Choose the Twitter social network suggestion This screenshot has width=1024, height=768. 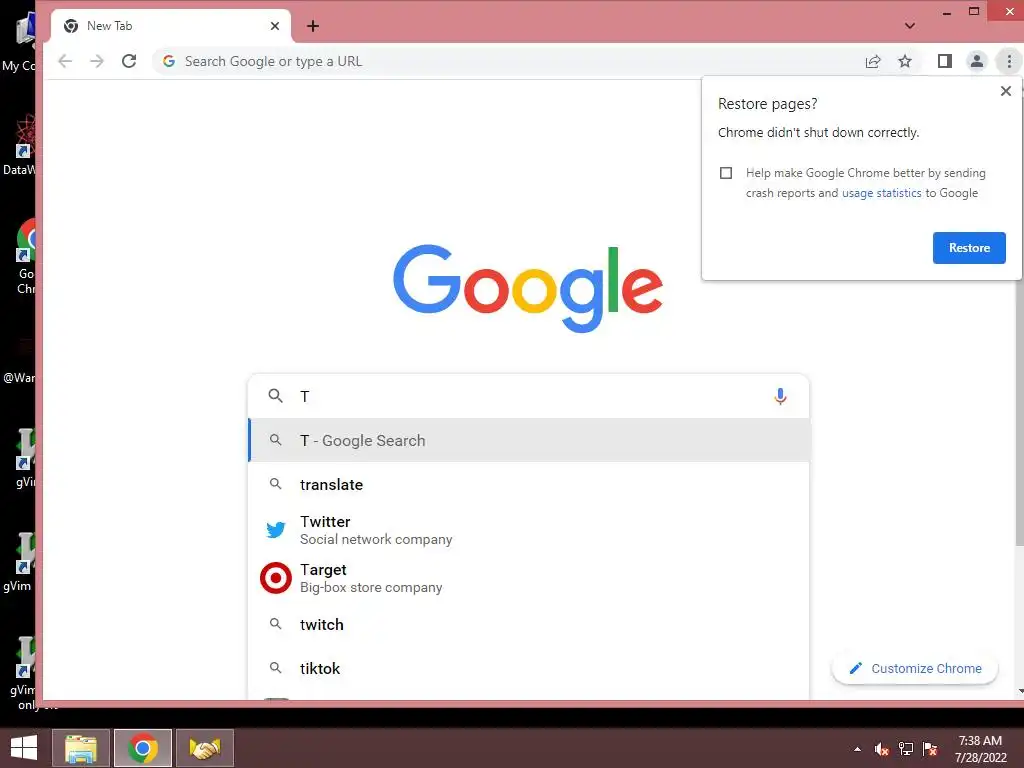coord(529,530)
